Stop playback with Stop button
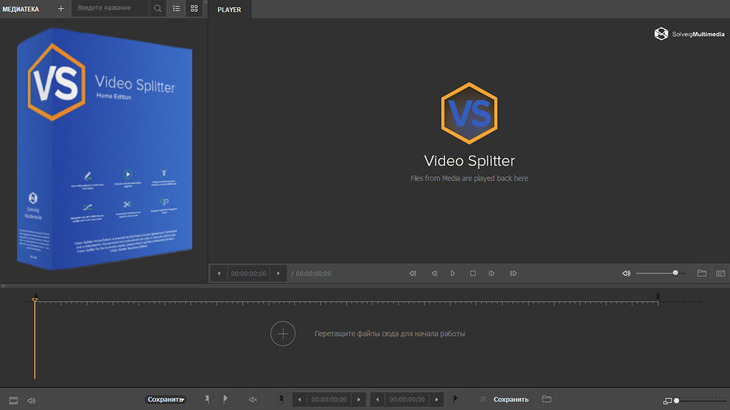Screen dimensions: 730x410 click(473, 274)
